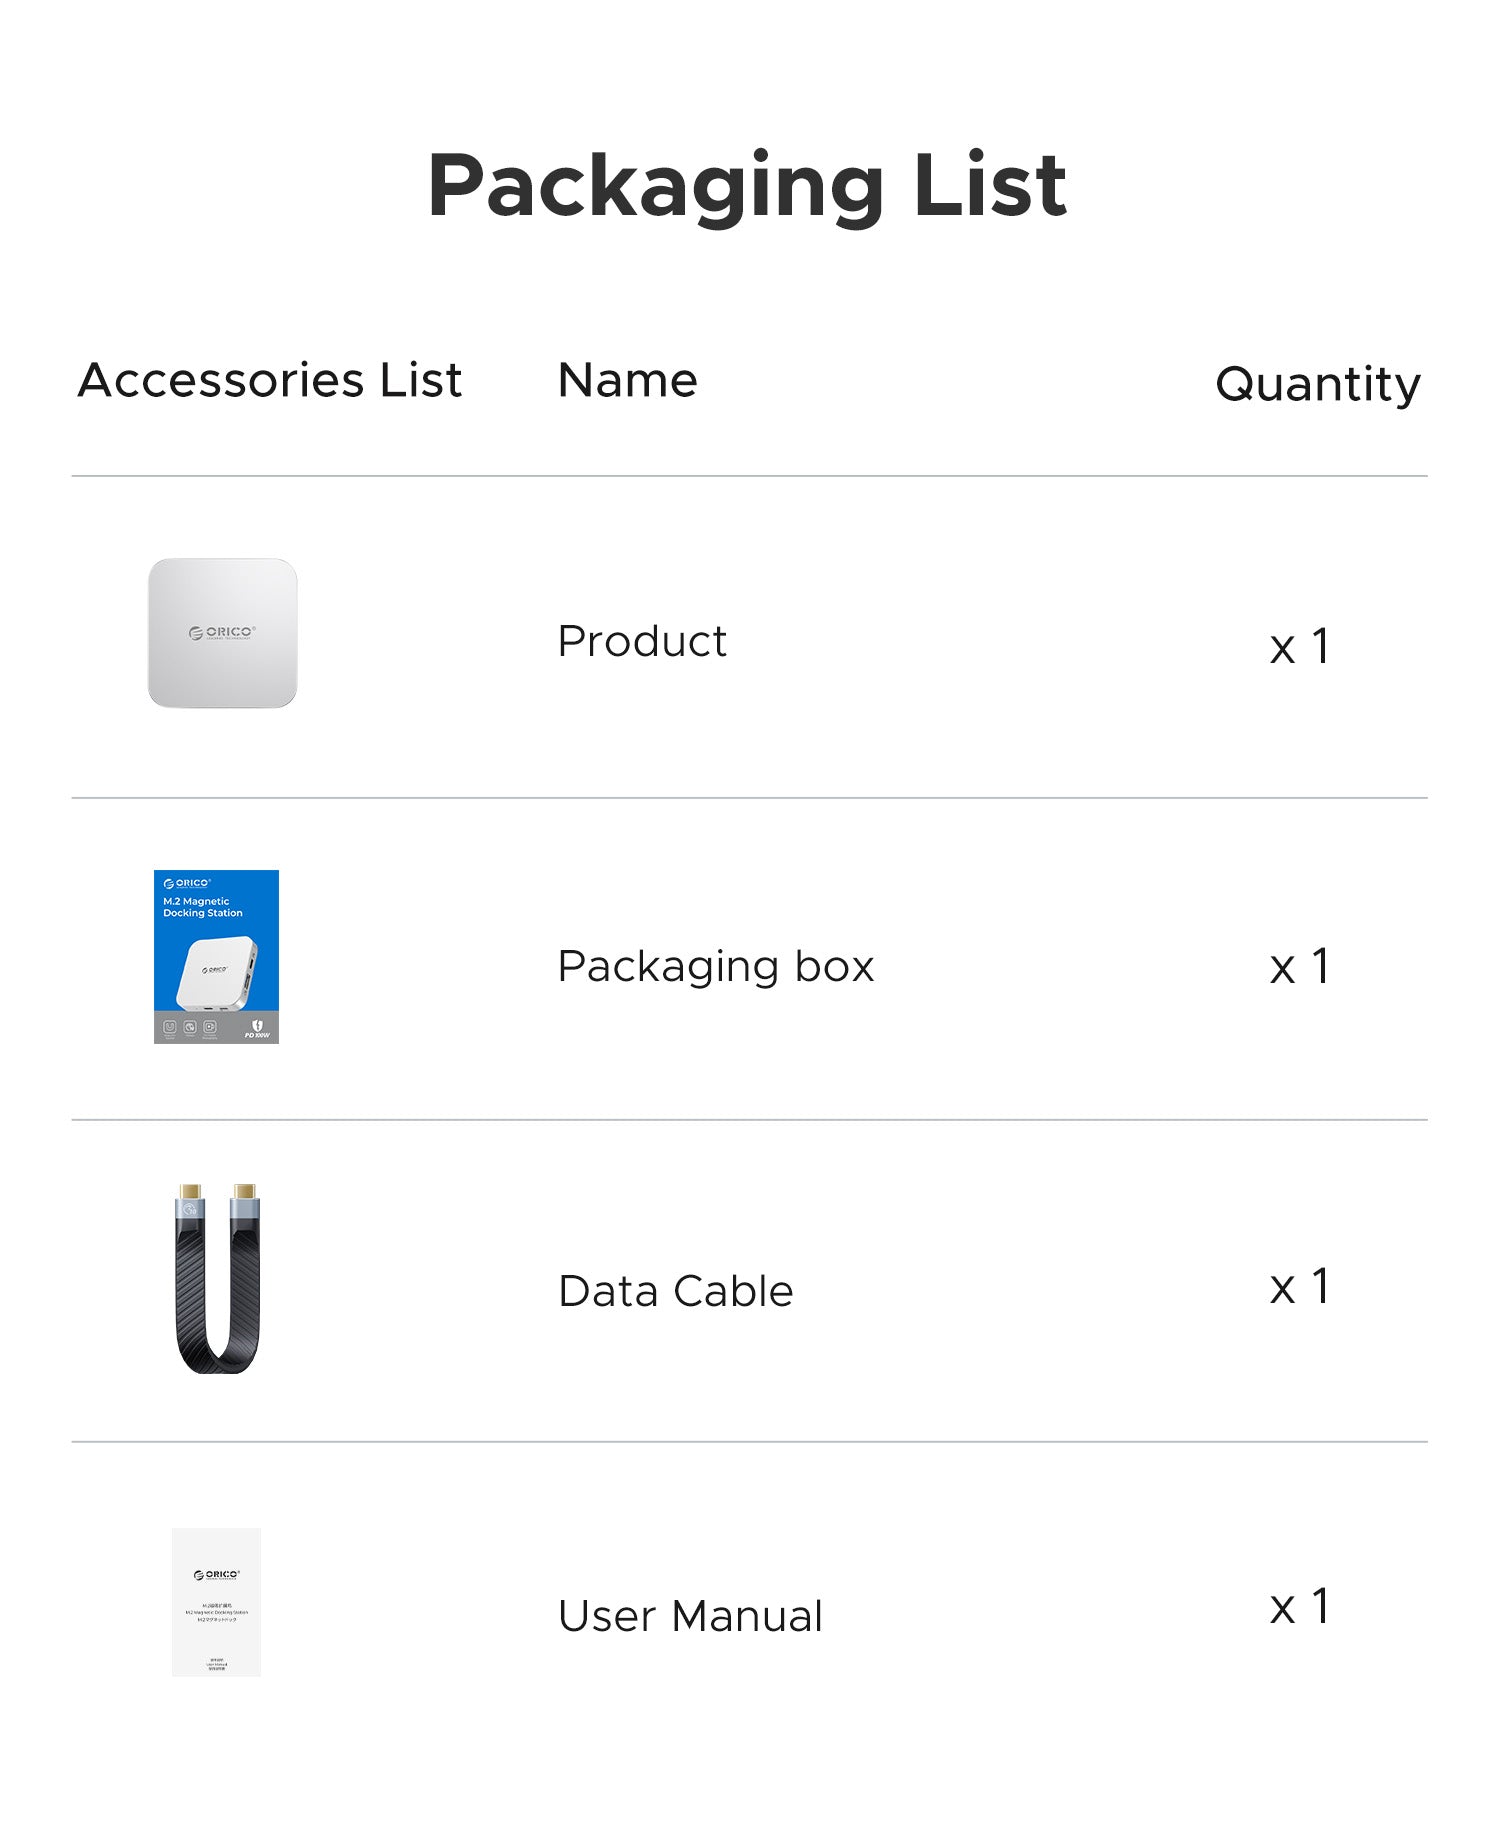The width and height of the screenshot is (1500, 1846).
Task: Click the "Accessories List" column header
Action: pos(270,380)
